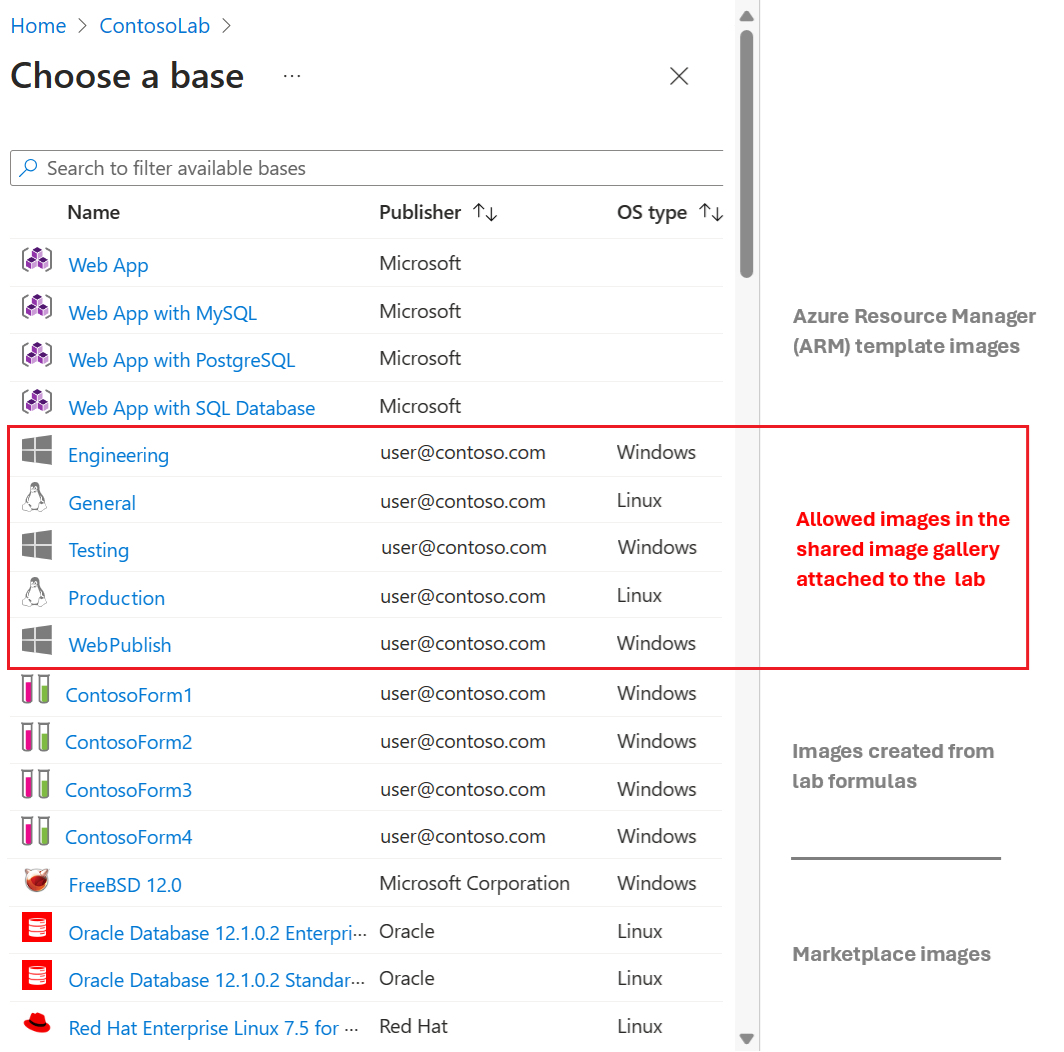Viewport: 1064px width, 1052px height.
Task: Click the Windows icon beside WebPublish
Action: point(37,640)
